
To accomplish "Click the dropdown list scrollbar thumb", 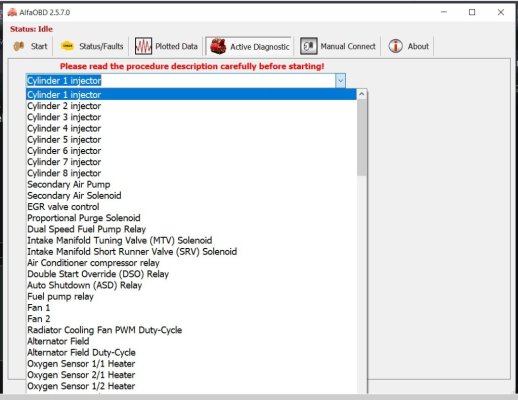I will click(x=362, y=138).
